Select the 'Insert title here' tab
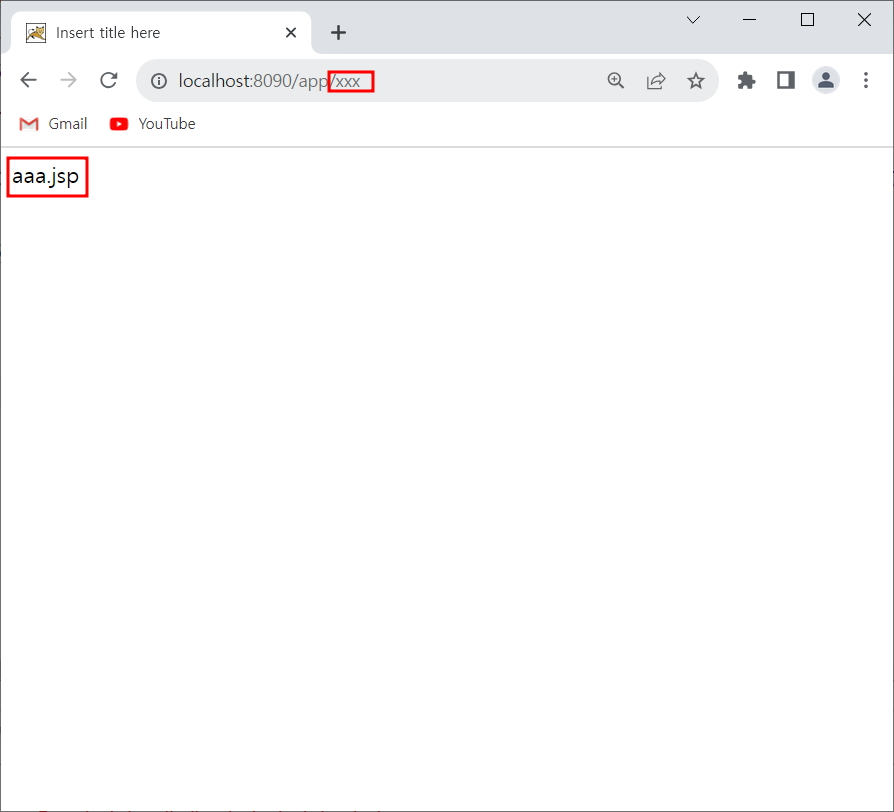 [x=161, y=33]
